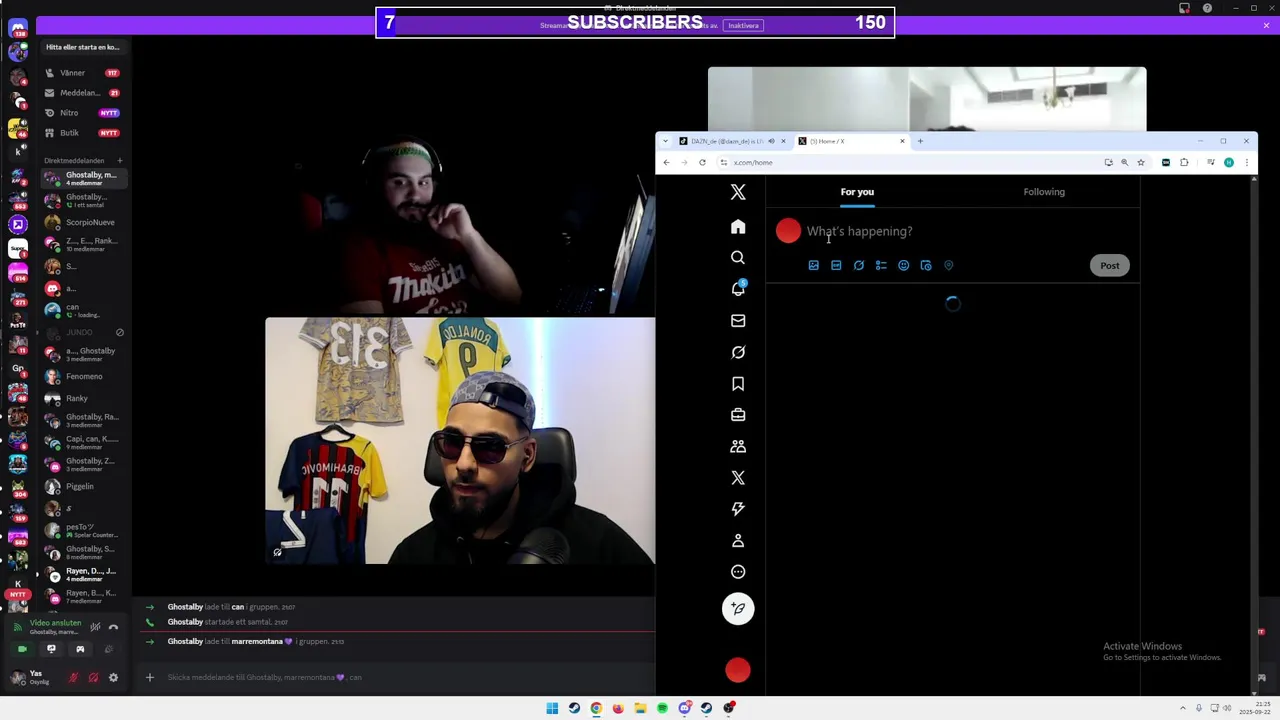Screen dimensions: 1280x720
Task: Reload the Chrome page
Action: click(x=702, y=162)
